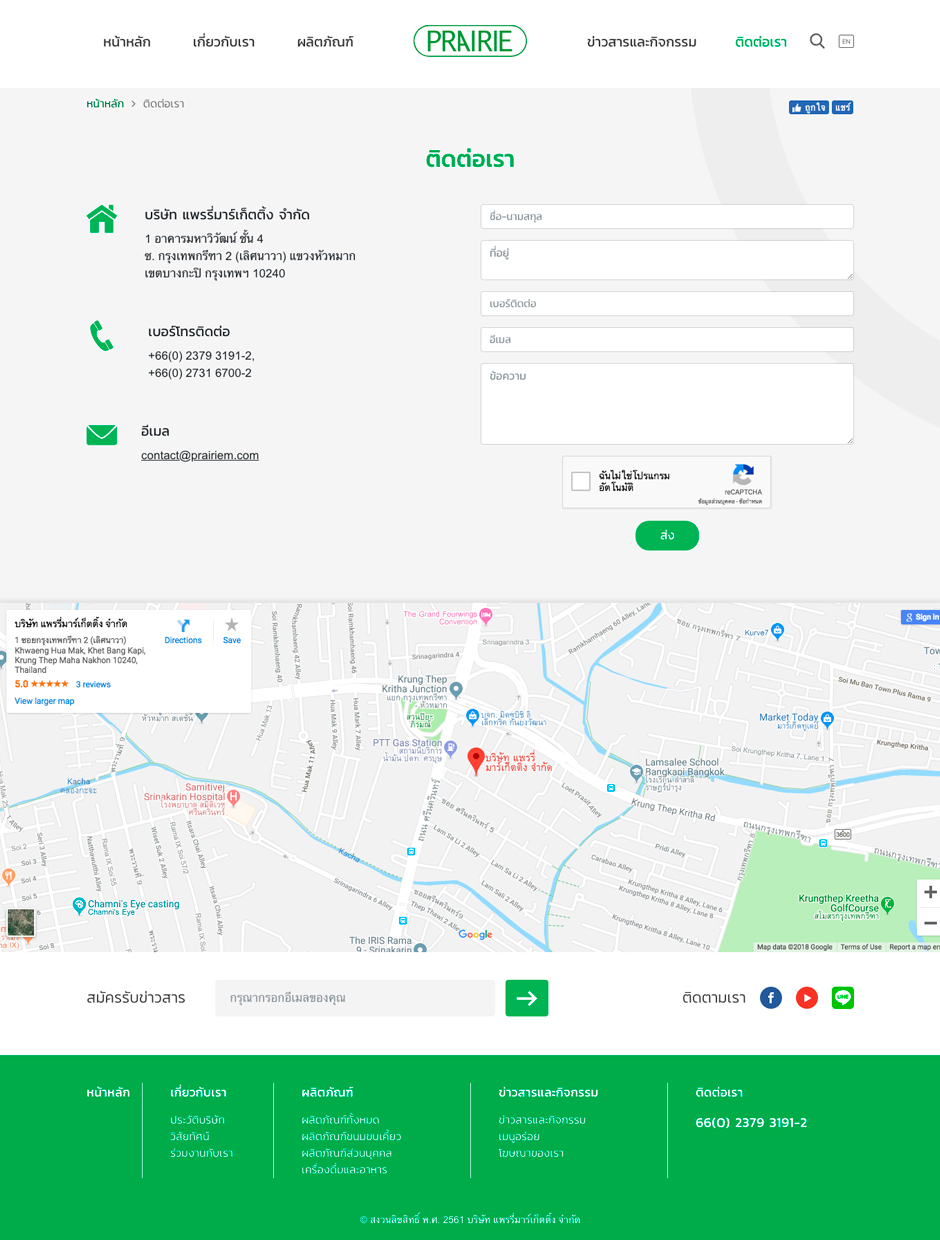The width and height of the screenshot is (940, 1240).
Task: Open footer link เมนูอร่อย
Action: click(x=519, y=1136)
